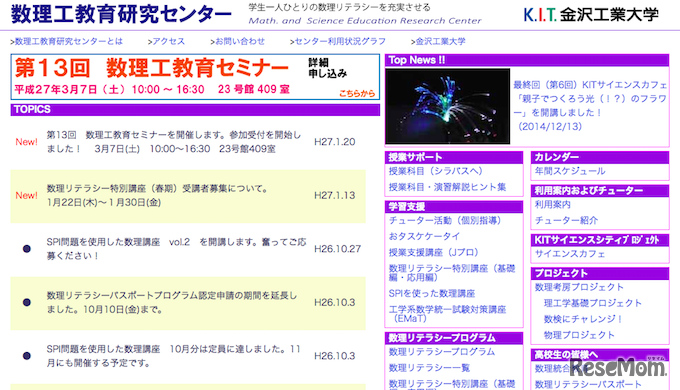
Task: Click the 高校生の皆様へ section header
Action: point(600,355)
